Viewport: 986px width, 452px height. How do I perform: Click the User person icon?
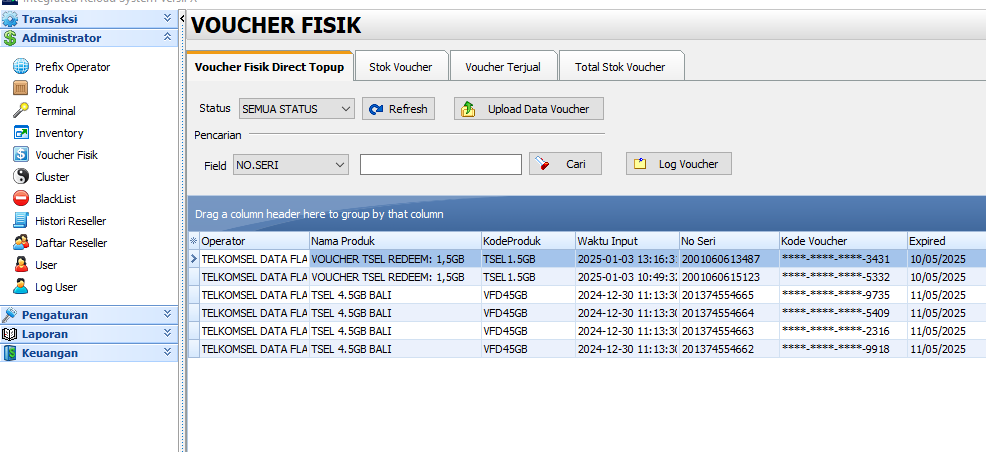point(21,265)
